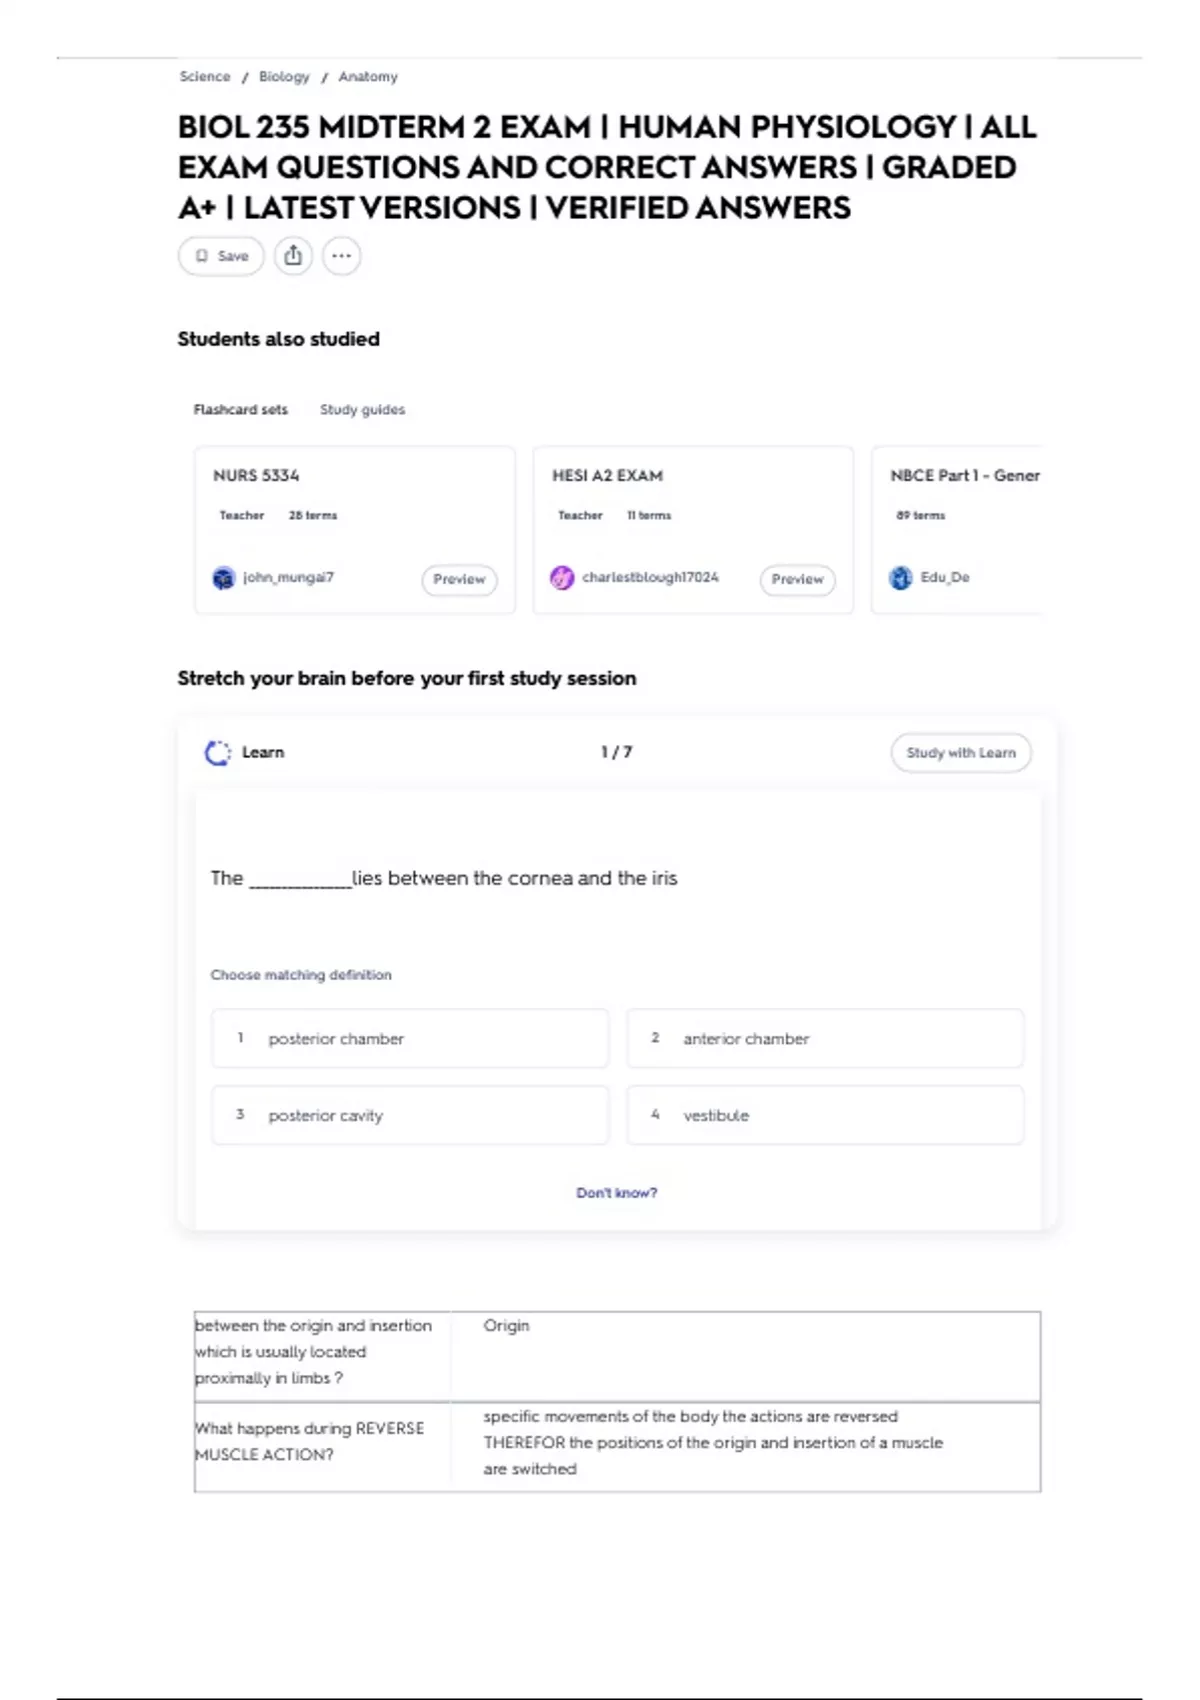Screen dimensions: 1200x1700
Task: Select the vestibule answer option
Action: coord(825,1115)
